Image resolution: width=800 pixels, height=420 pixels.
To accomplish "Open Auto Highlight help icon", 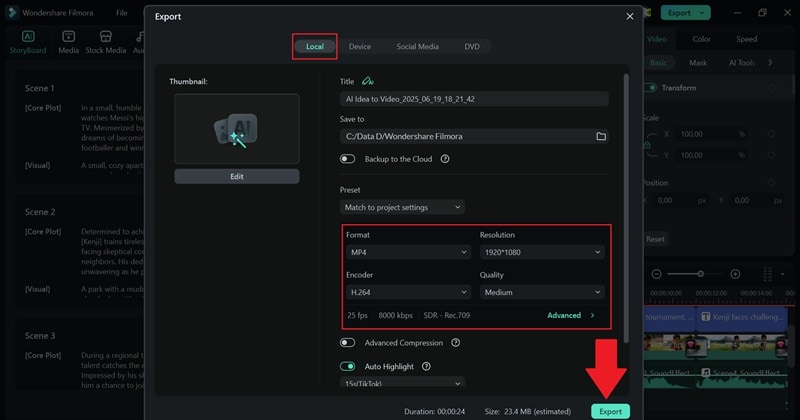I will 426,366.
